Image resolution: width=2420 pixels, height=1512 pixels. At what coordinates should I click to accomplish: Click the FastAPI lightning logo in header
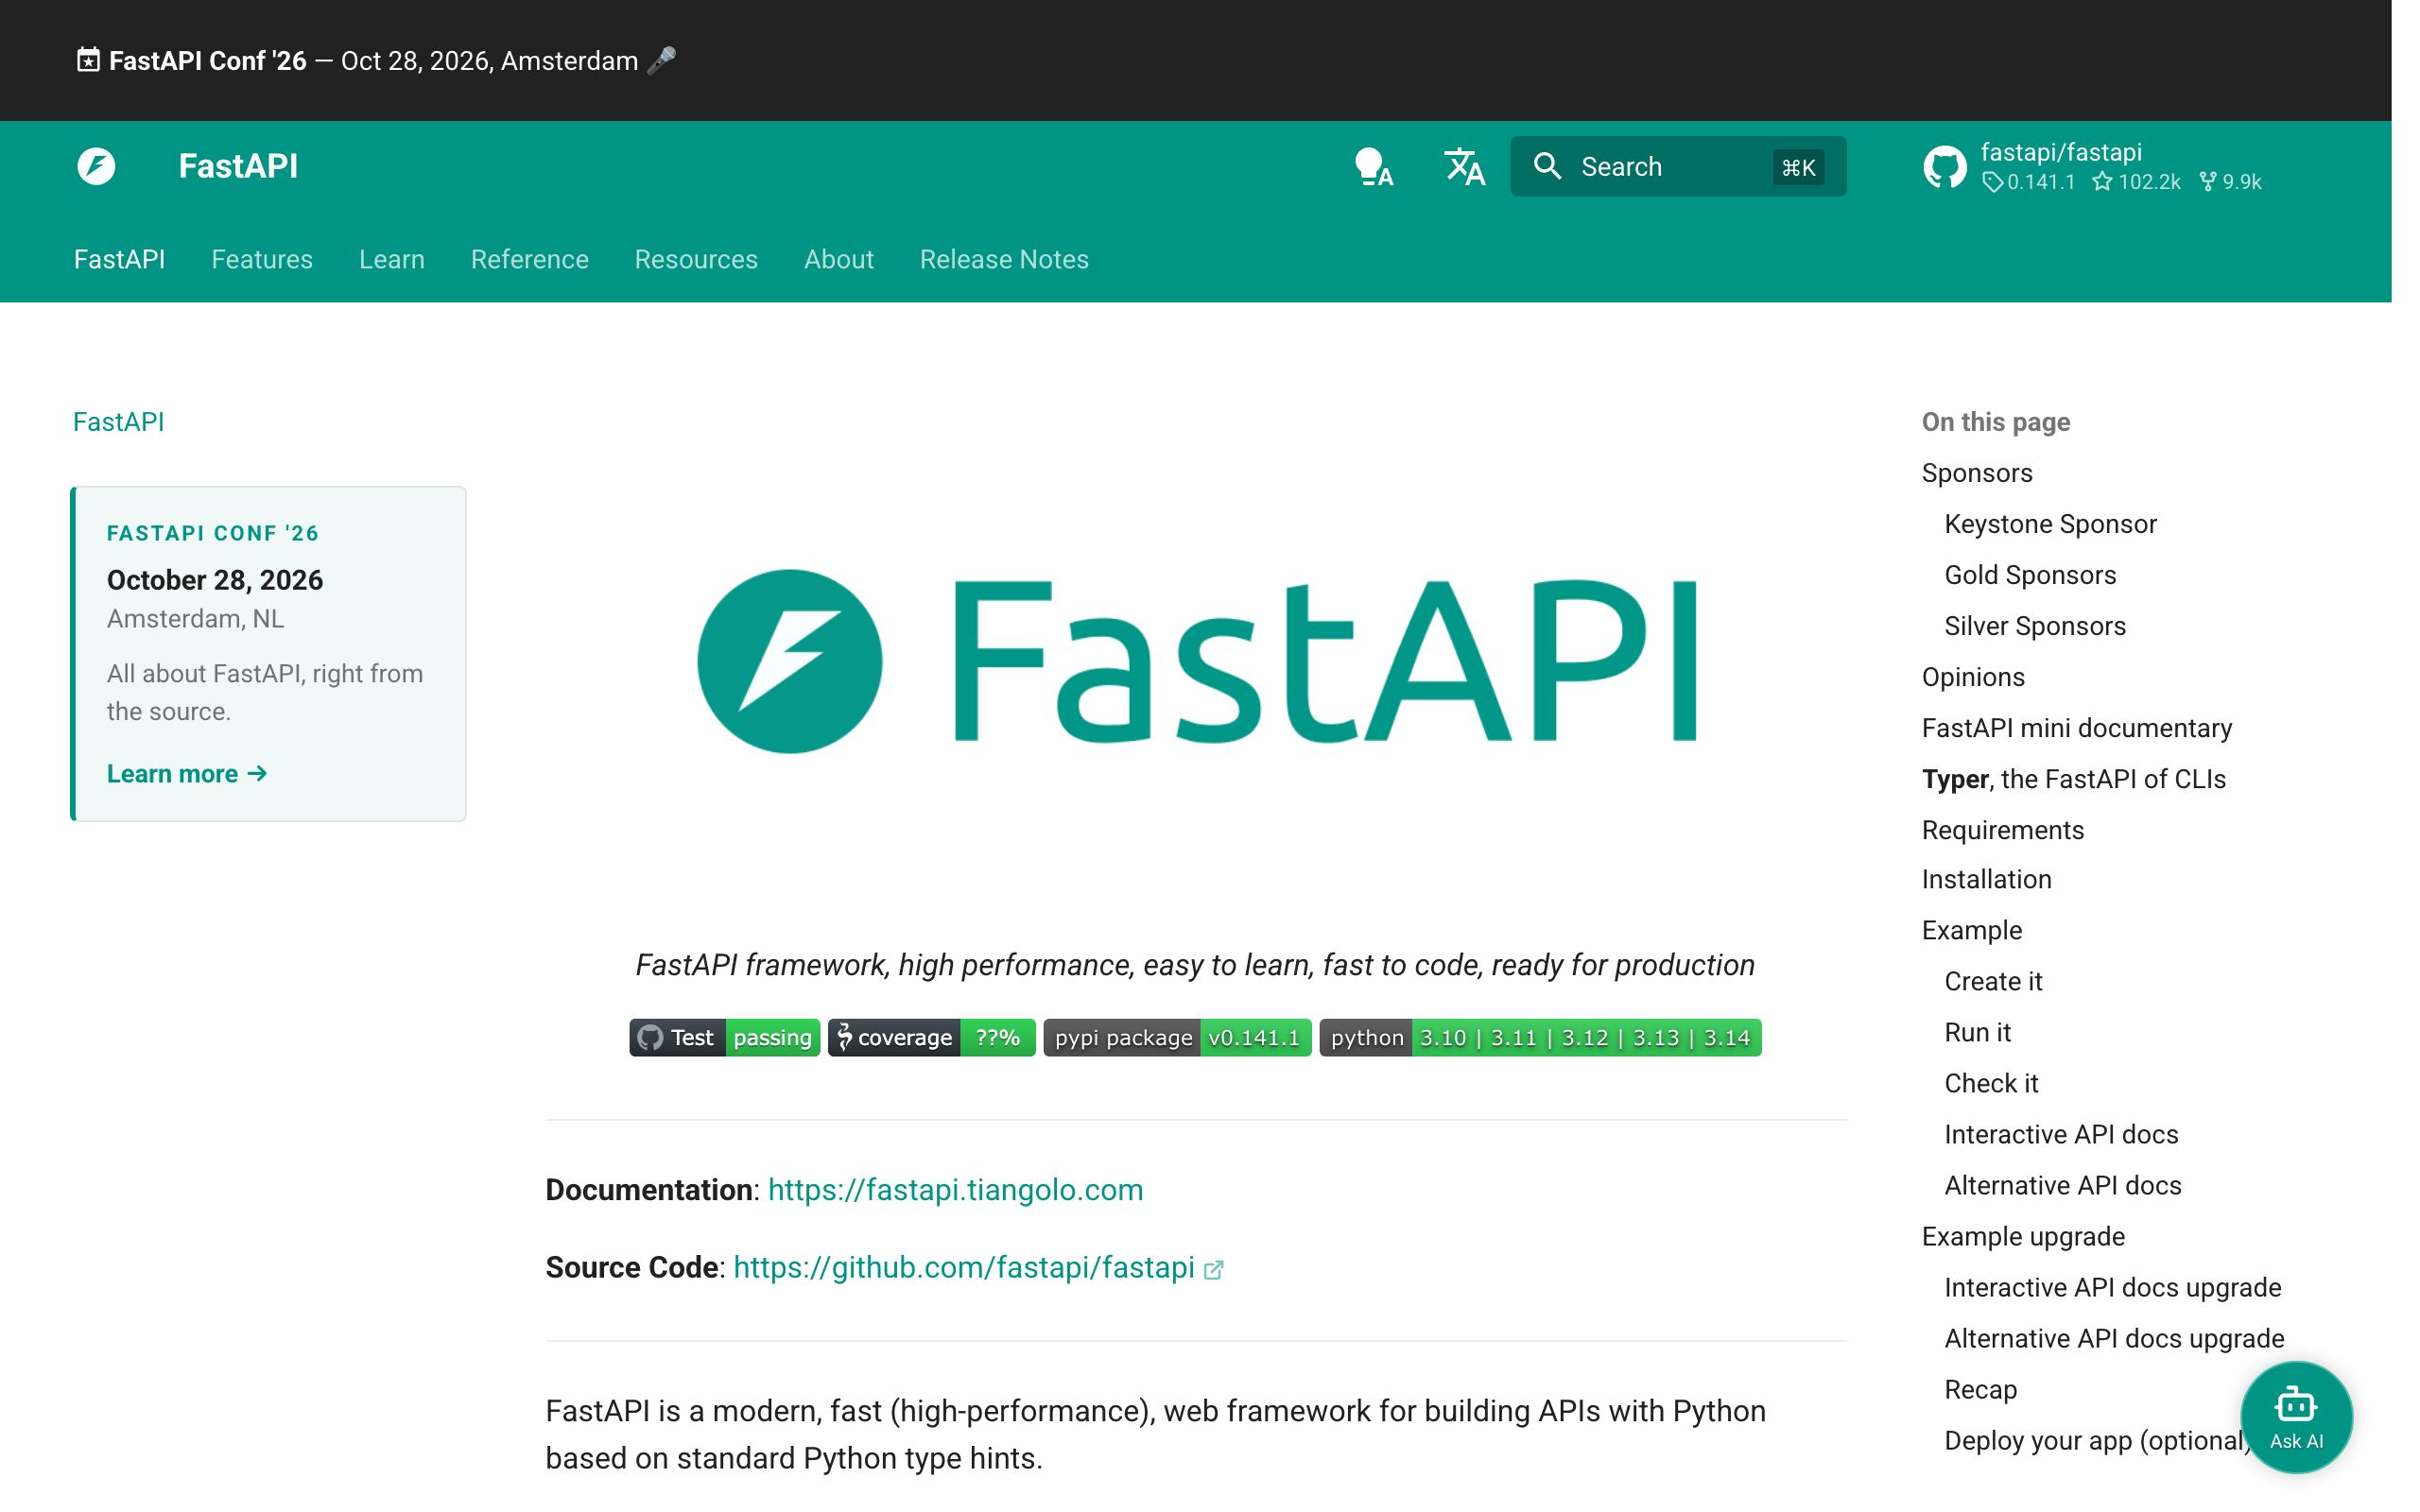tap(97, 166)
